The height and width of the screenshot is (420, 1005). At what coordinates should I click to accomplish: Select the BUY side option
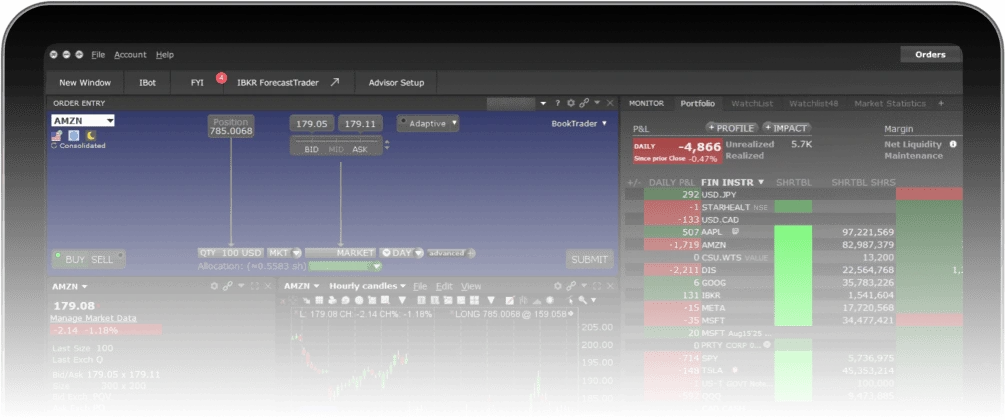point(75,259)
